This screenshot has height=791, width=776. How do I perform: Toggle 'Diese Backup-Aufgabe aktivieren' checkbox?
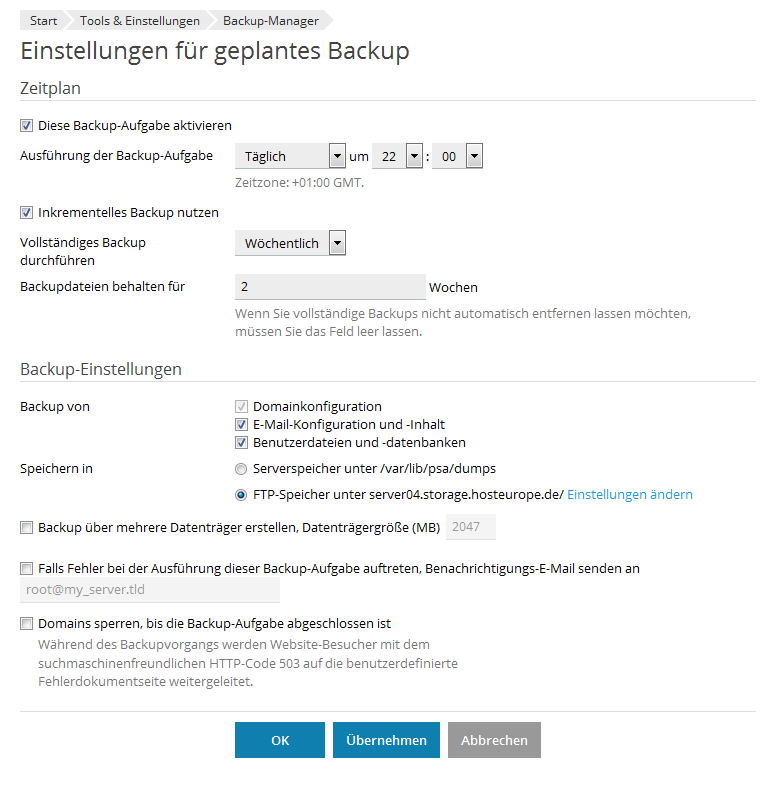pyautogui.click(x=27, y=126)
